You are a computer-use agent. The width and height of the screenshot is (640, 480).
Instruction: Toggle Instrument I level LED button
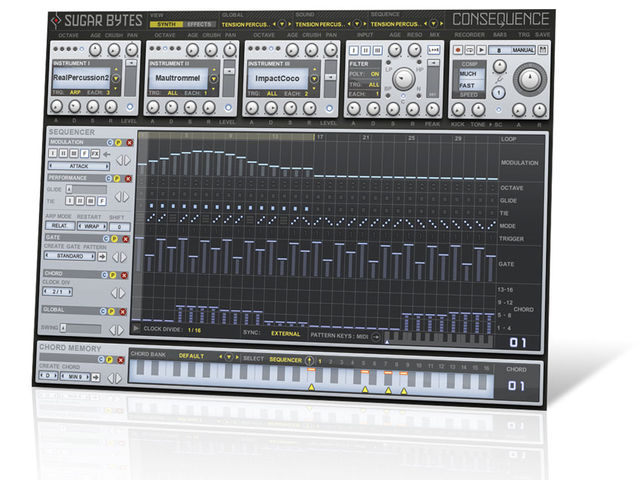click(x=130, y=107)
